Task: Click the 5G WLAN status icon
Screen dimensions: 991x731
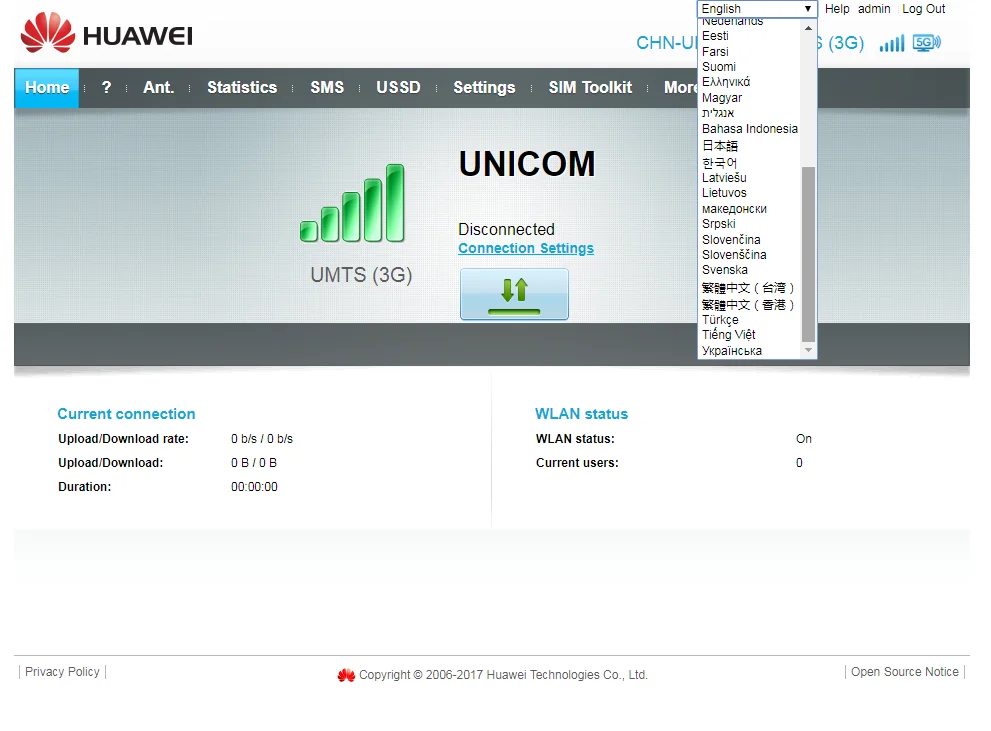Action: [927, 43]
